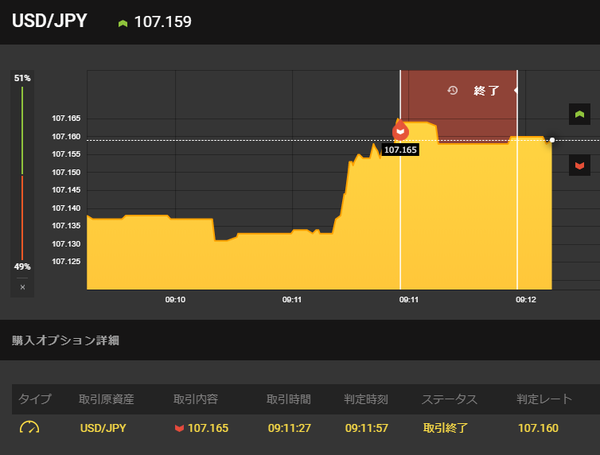
Task: Click the red entry marker on the chart
Action: click(400, 131)
